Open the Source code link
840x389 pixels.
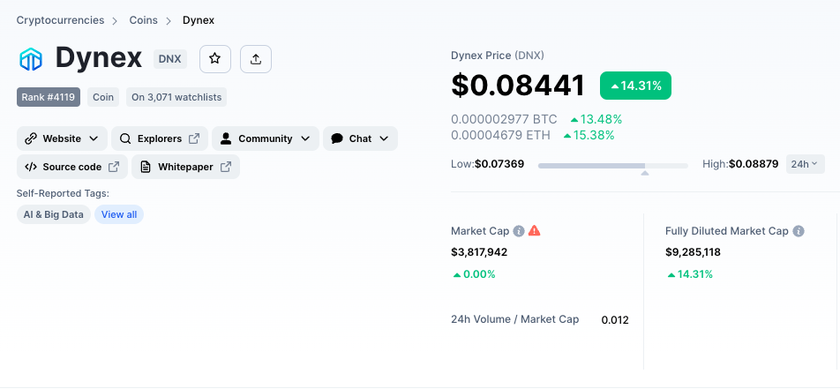point(72,167)
